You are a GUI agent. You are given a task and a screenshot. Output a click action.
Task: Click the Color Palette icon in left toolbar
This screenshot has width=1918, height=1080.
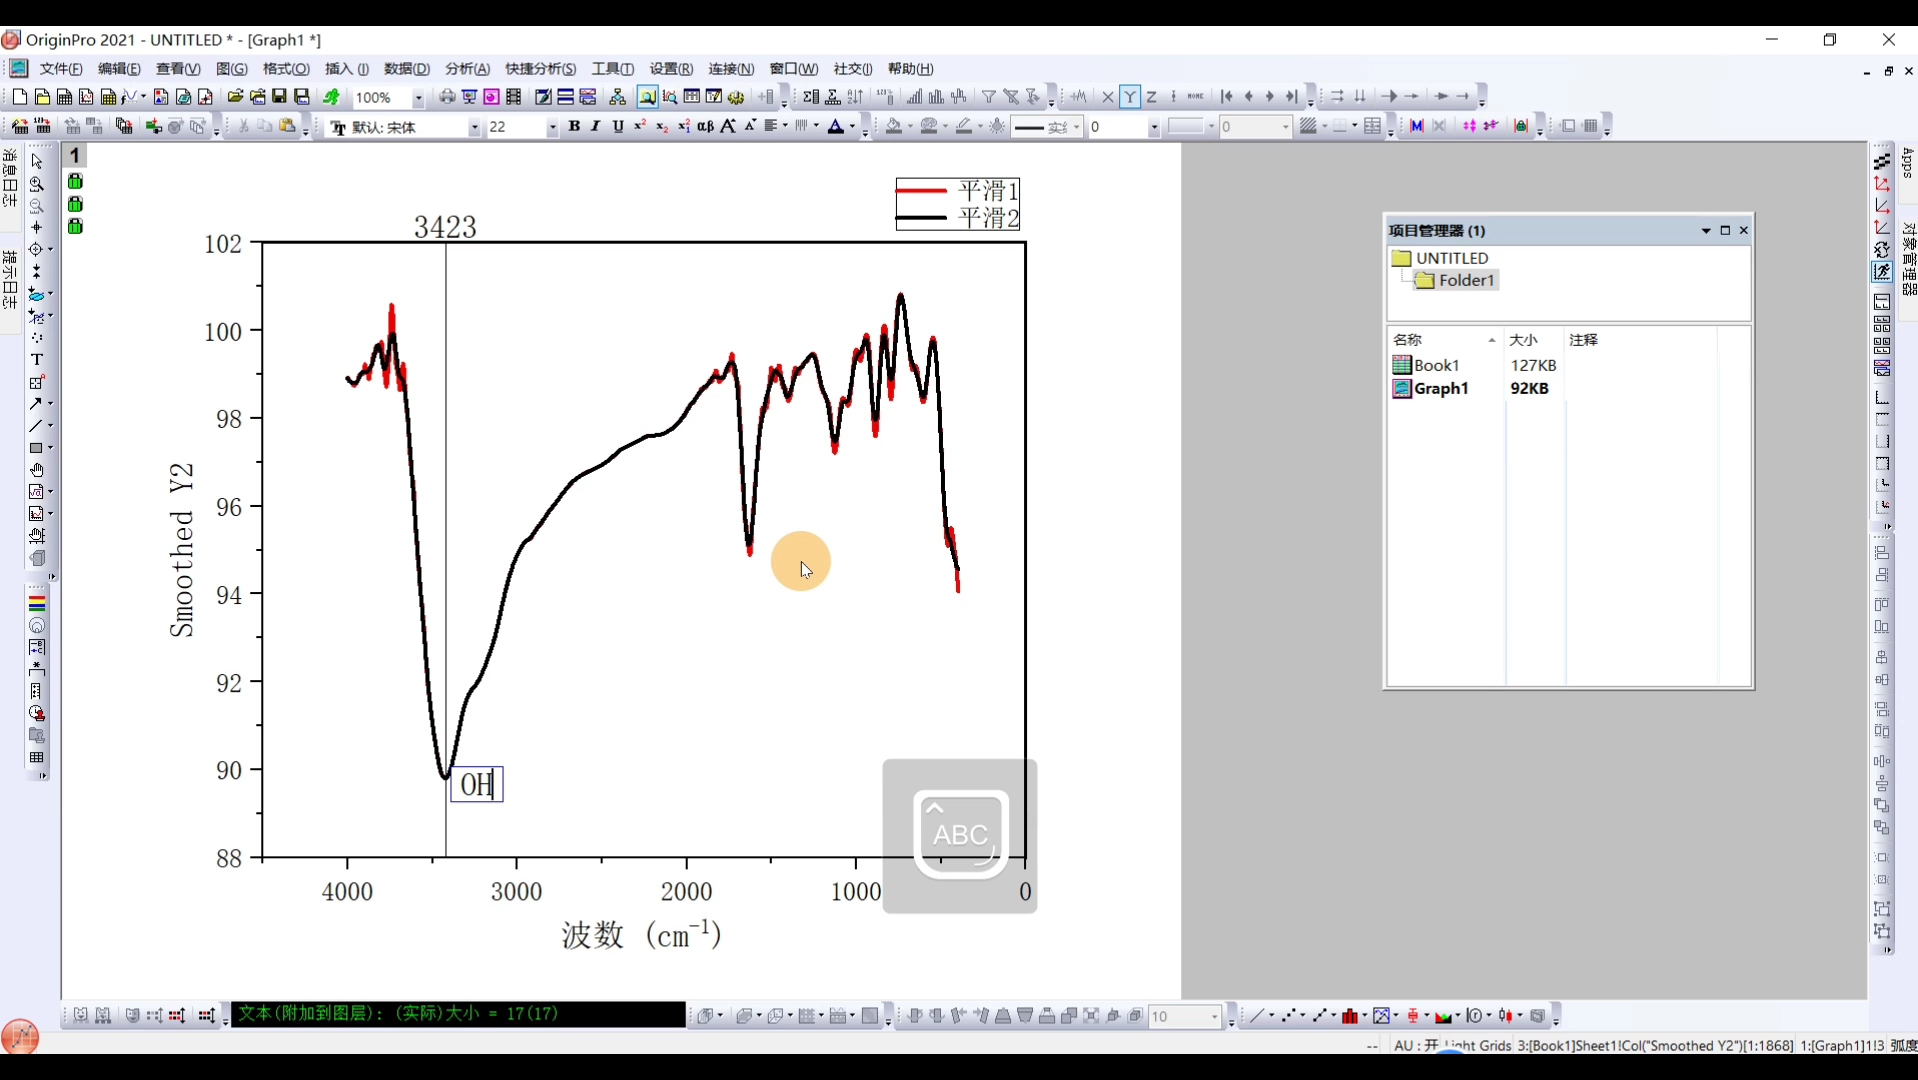coord(37,604)
